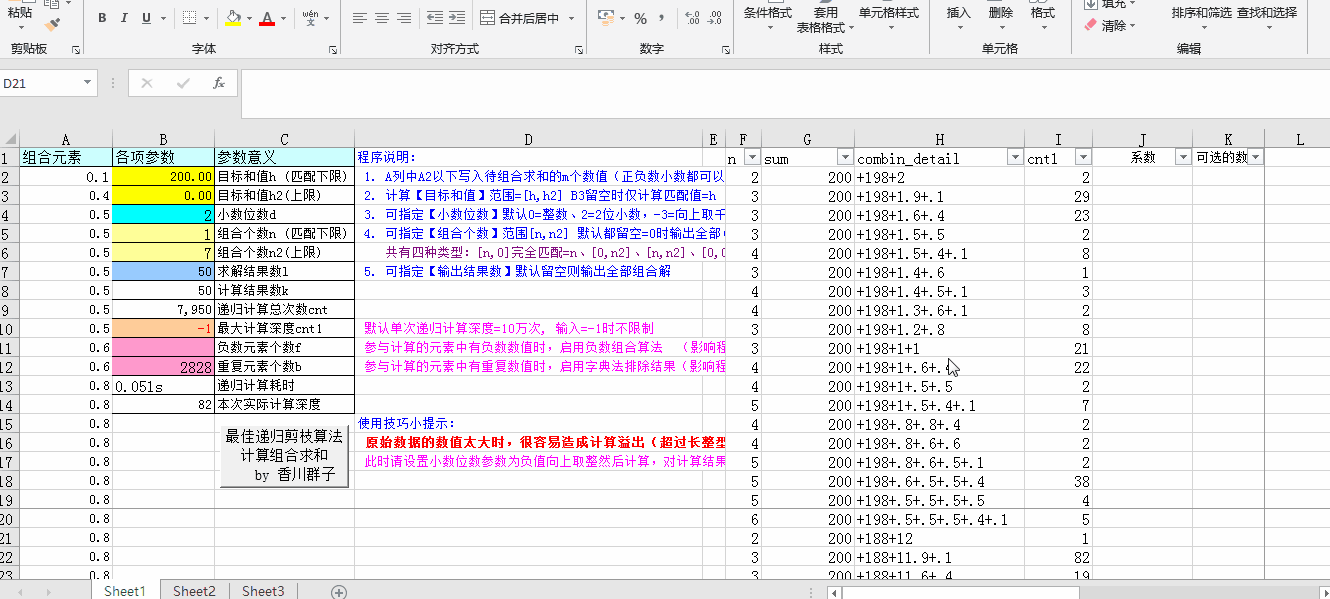The height and width of the screenshot is (599, 1330).
Task: Apply percent style with % icon
Action: tap(640, 18)
